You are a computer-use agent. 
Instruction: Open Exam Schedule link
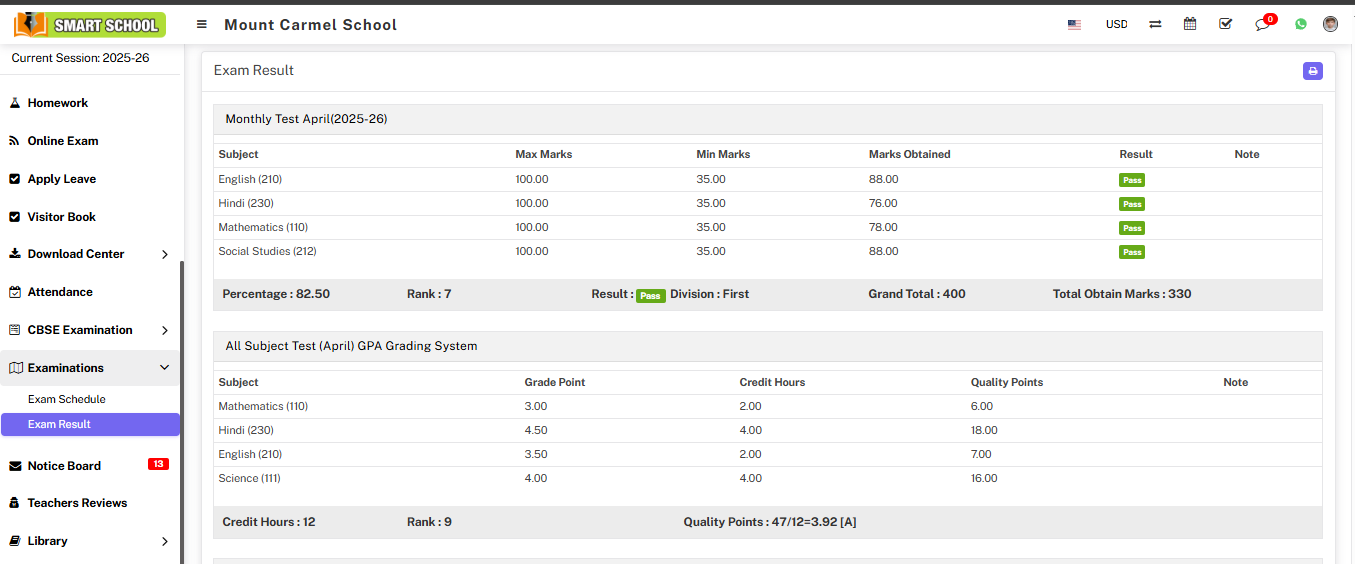pyautogui.click(x=67, y=399)
